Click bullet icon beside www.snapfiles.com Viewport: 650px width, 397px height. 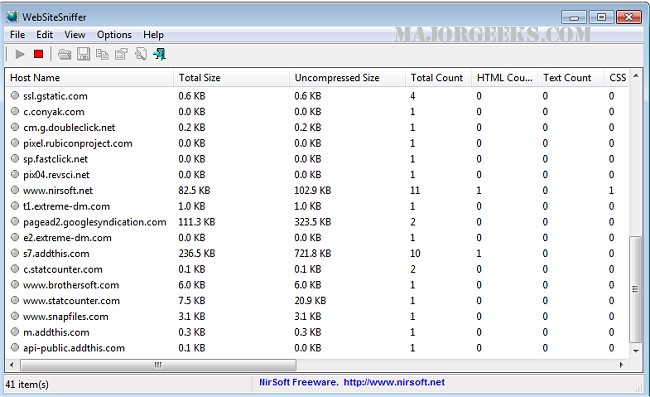(15, 316)
